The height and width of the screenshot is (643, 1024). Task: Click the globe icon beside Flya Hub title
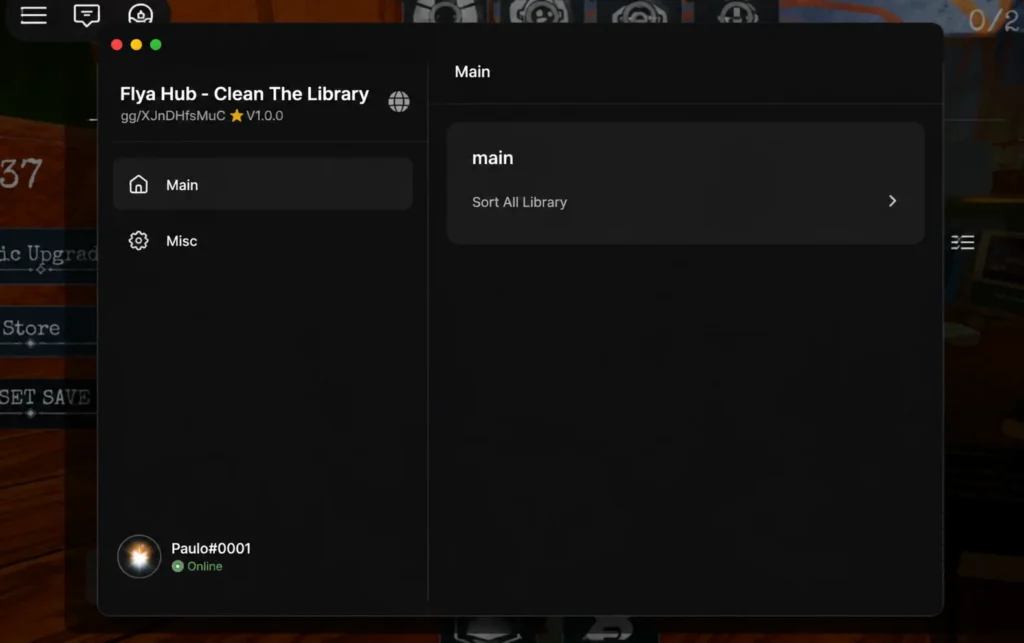[399, 101]
